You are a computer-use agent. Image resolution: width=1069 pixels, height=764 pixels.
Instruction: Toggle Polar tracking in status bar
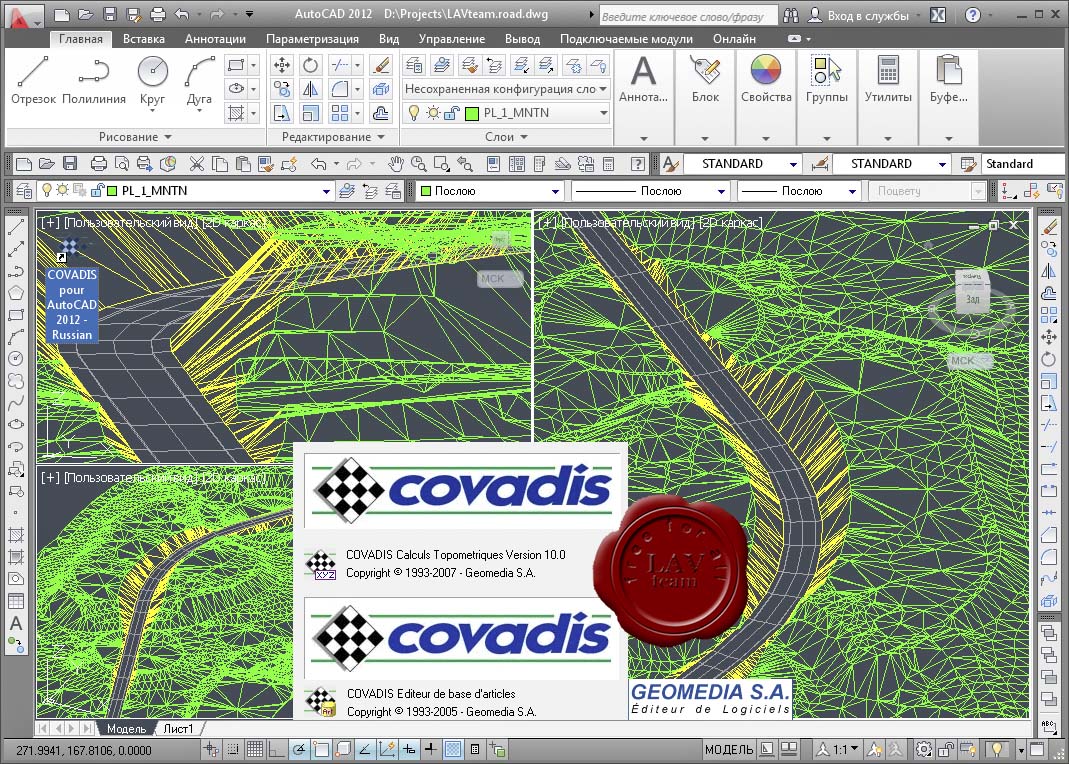click(299, 750)
